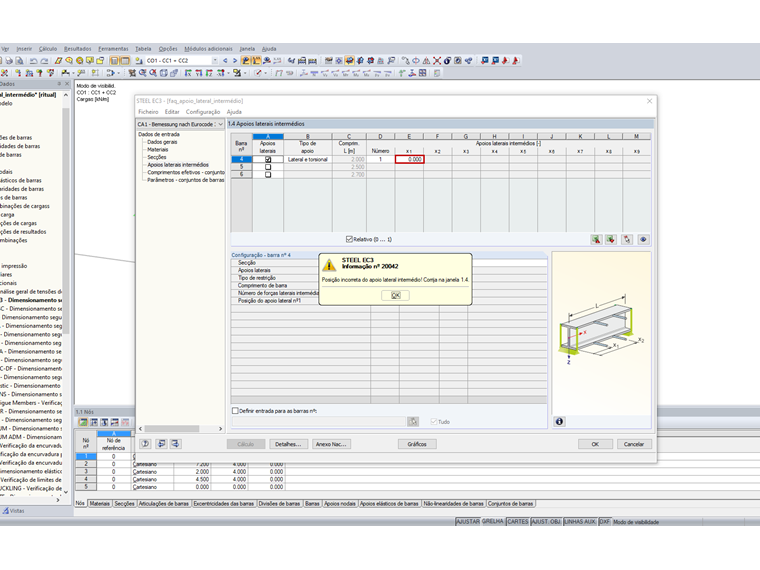Image resolution: width=760 pixels, height=570 pixels.
Task: Toggle GRELHA in the status bar
Action: click(492, 522)
